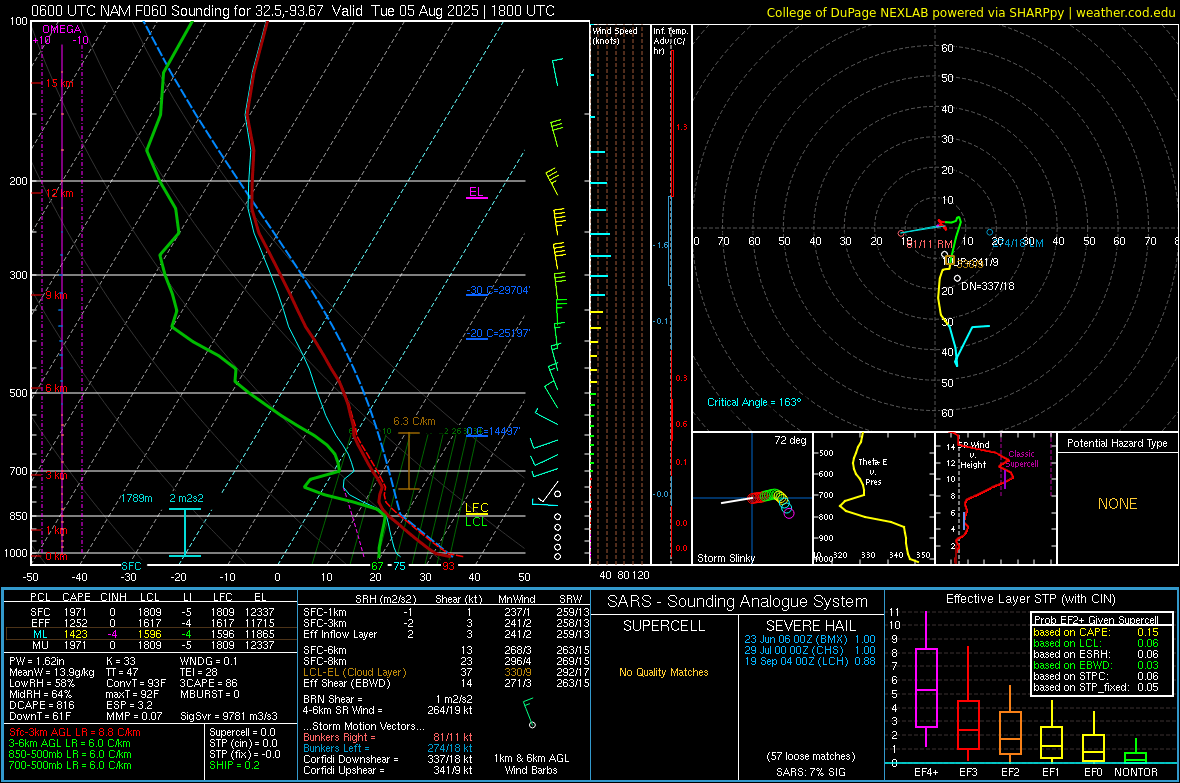Click the Inf. Temp. Adv. panel header
The height and width of the screenshot is (783, 1180).
click(670, 41)
